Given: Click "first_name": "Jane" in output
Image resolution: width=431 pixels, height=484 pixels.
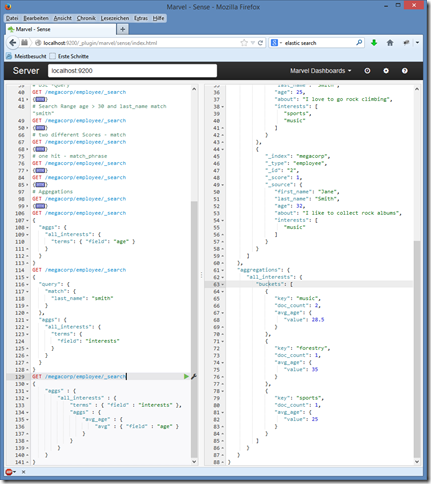Looking at the screenshot, I should (x=307, y=192).
